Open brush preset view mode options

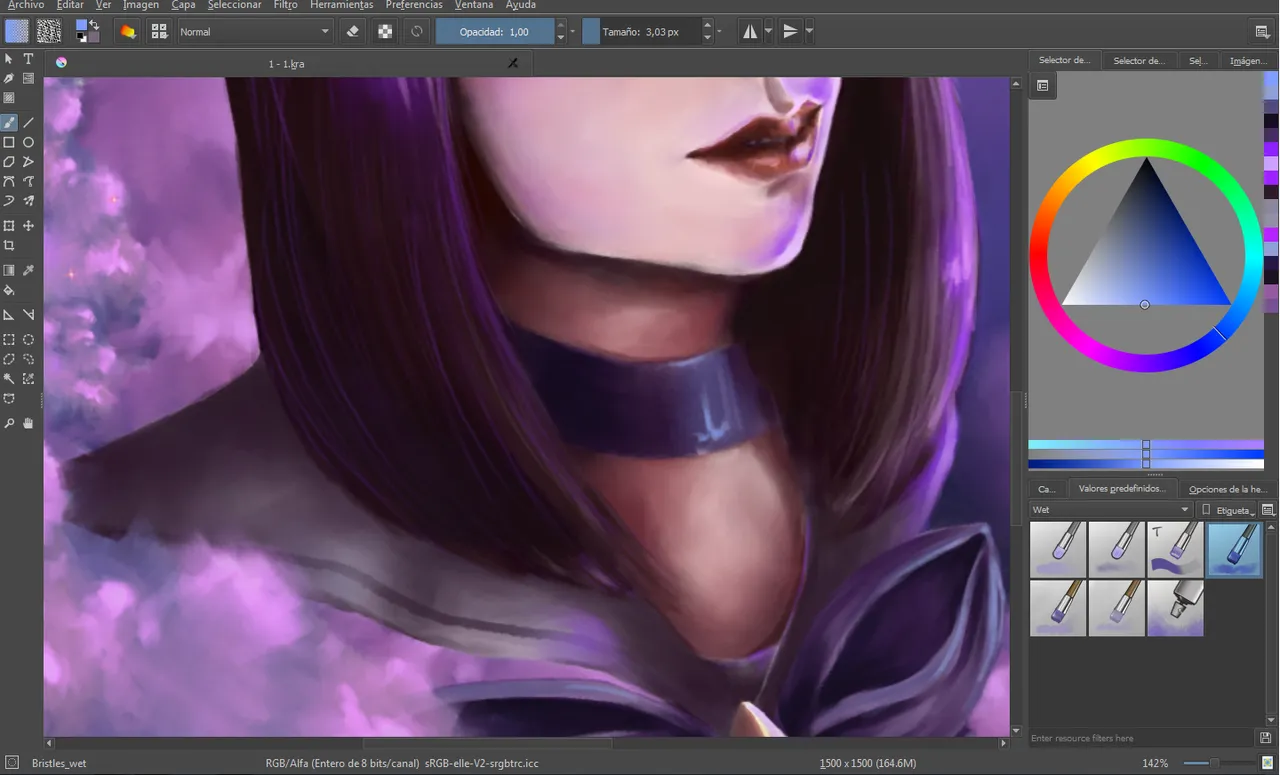[1268, 510]
